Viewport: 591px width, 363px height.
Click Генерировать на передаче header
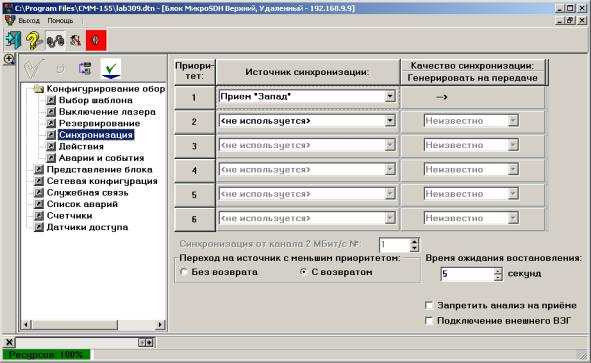tap(473, 78)
